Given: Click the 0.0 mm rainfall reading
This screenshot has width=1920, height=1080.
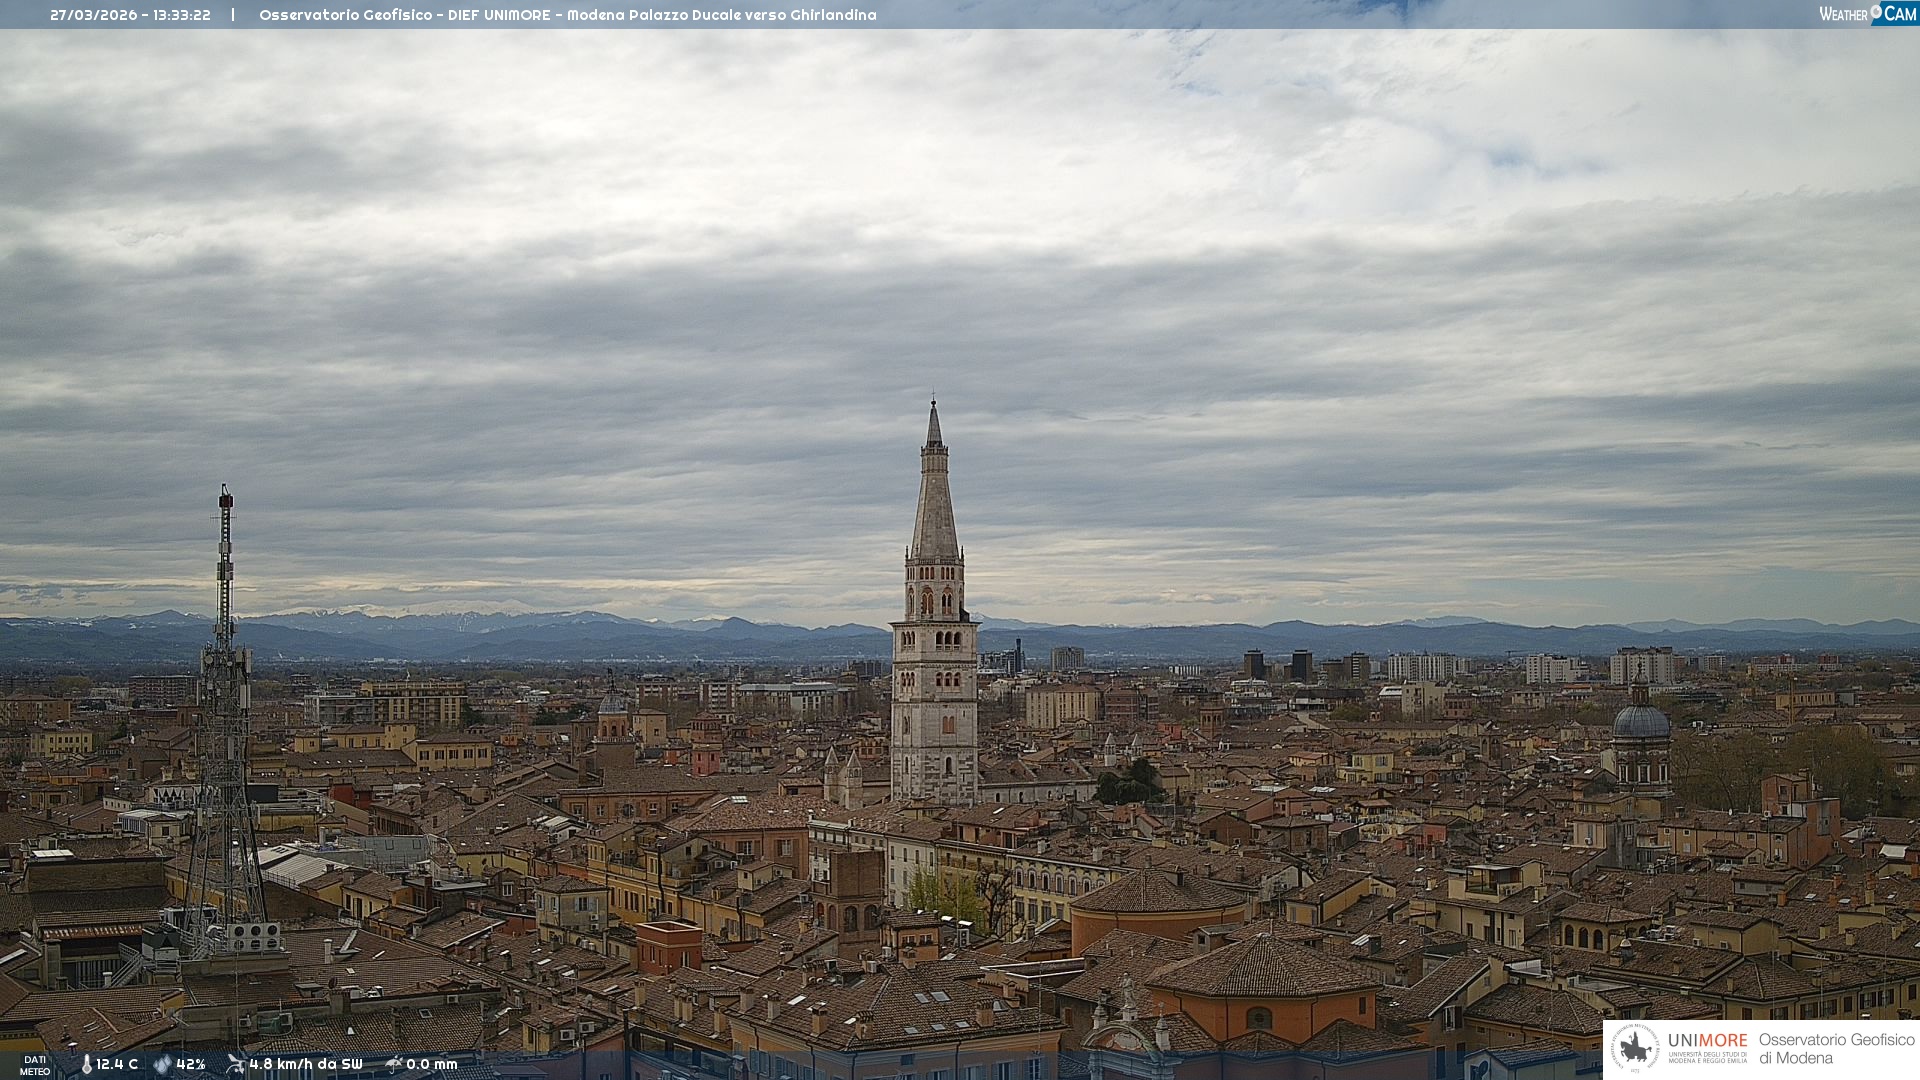Looking at the screenshot, I should point(431,1064).
